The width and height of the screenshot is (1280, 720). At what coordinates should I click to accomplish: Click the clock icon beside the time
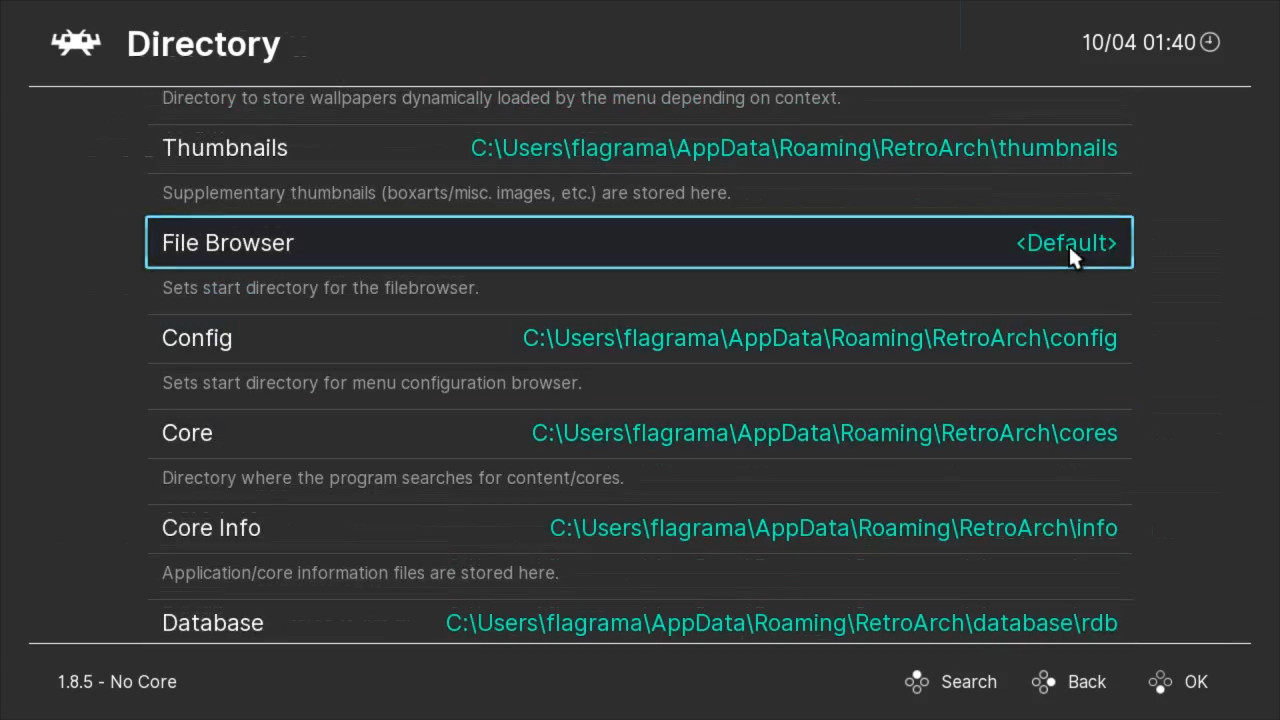[1210, 42]
